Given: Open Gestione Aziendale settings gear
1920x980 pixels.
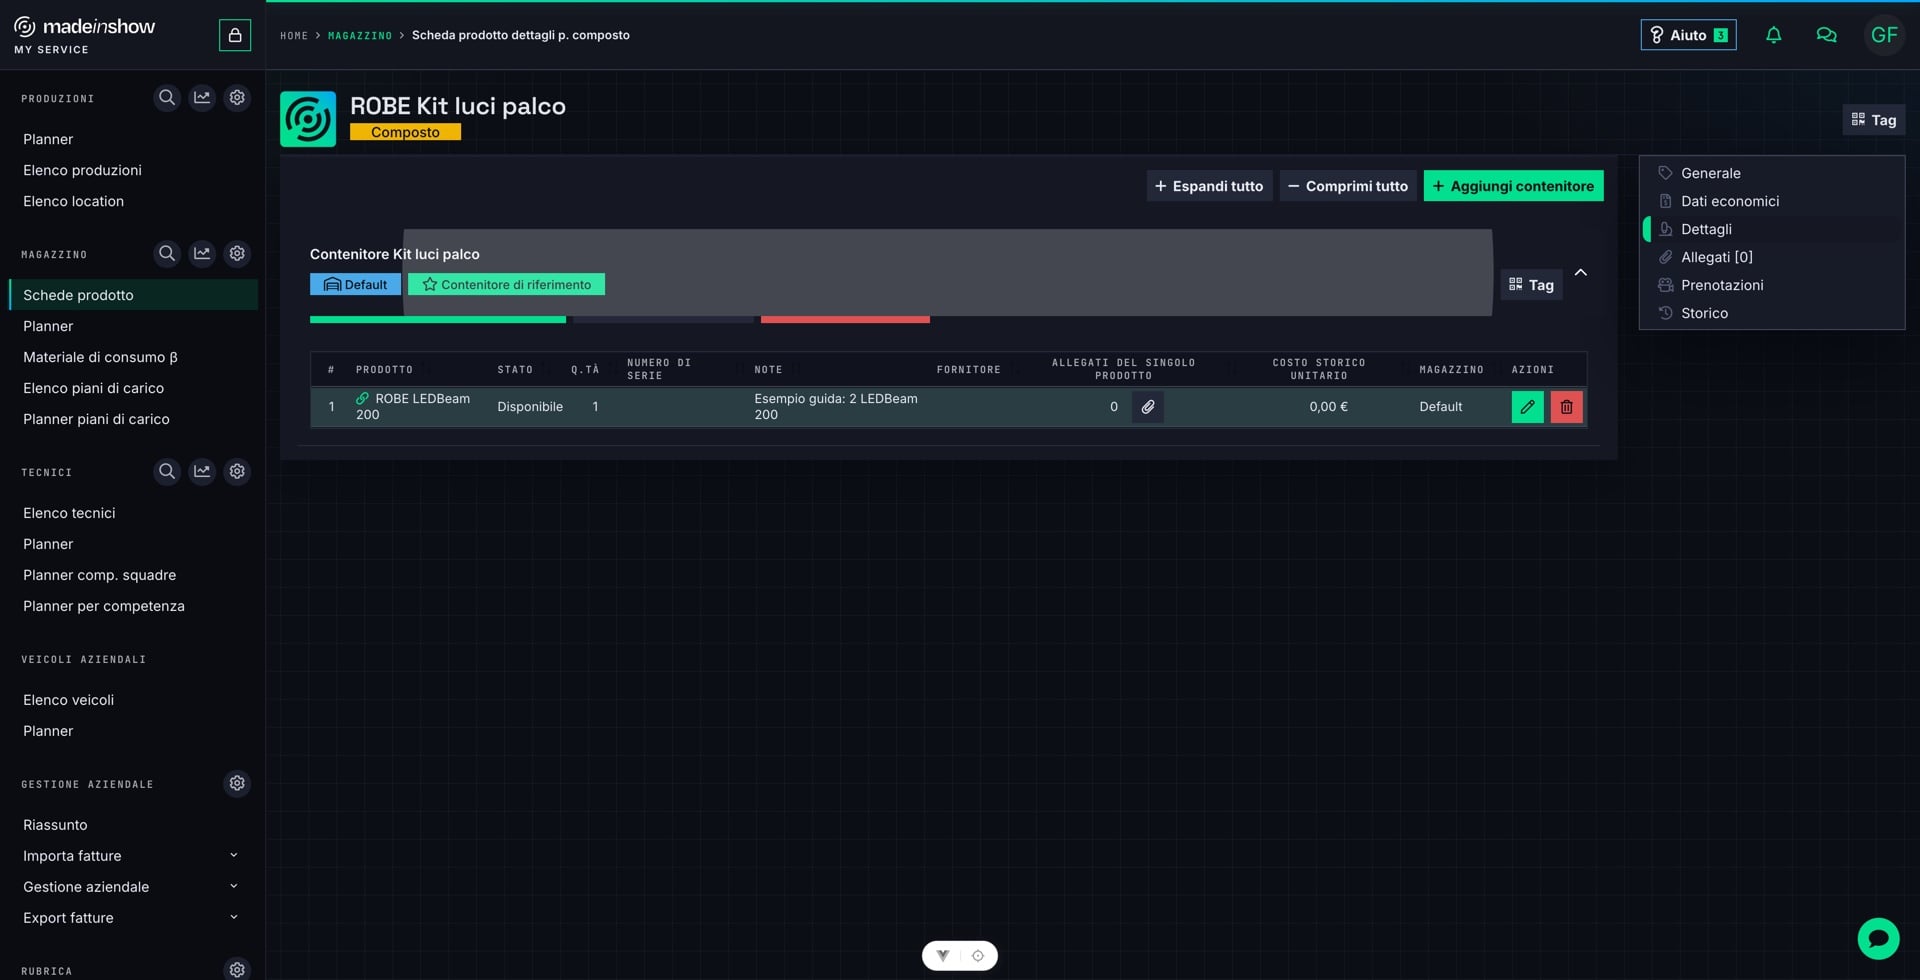Looking at the screenshot, I should (x=237, y=784).
